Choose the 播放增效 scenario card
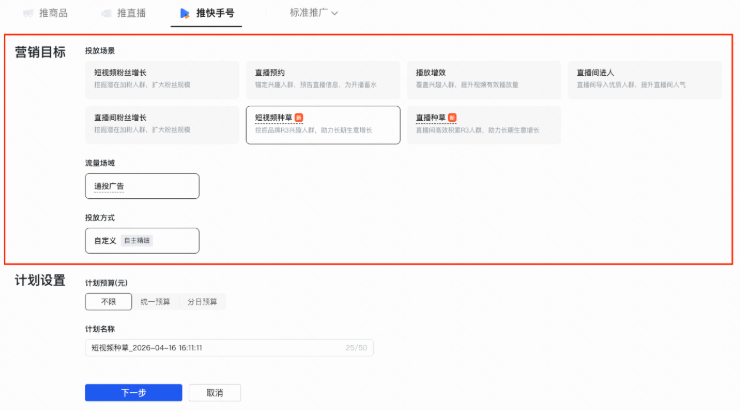This screenshot has width=740, height=411. 484,80
